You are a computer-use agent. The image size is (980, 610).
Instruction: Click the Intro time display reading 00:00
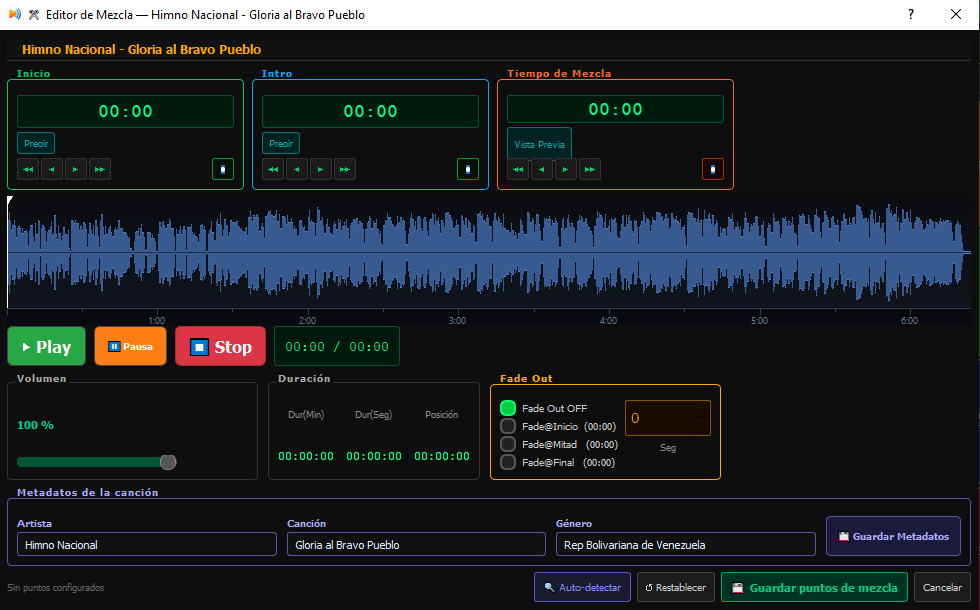371,111
